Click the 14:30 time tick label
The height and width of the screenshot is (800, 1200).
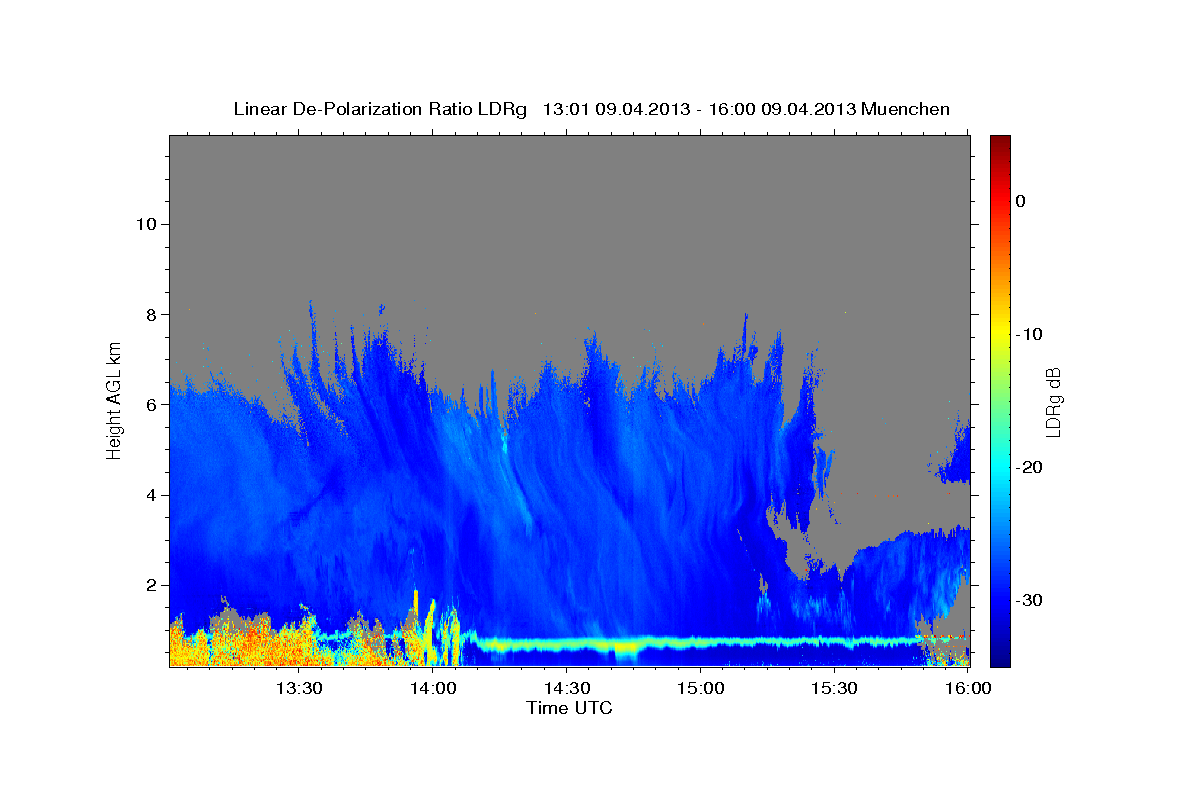tap(566, 688)
